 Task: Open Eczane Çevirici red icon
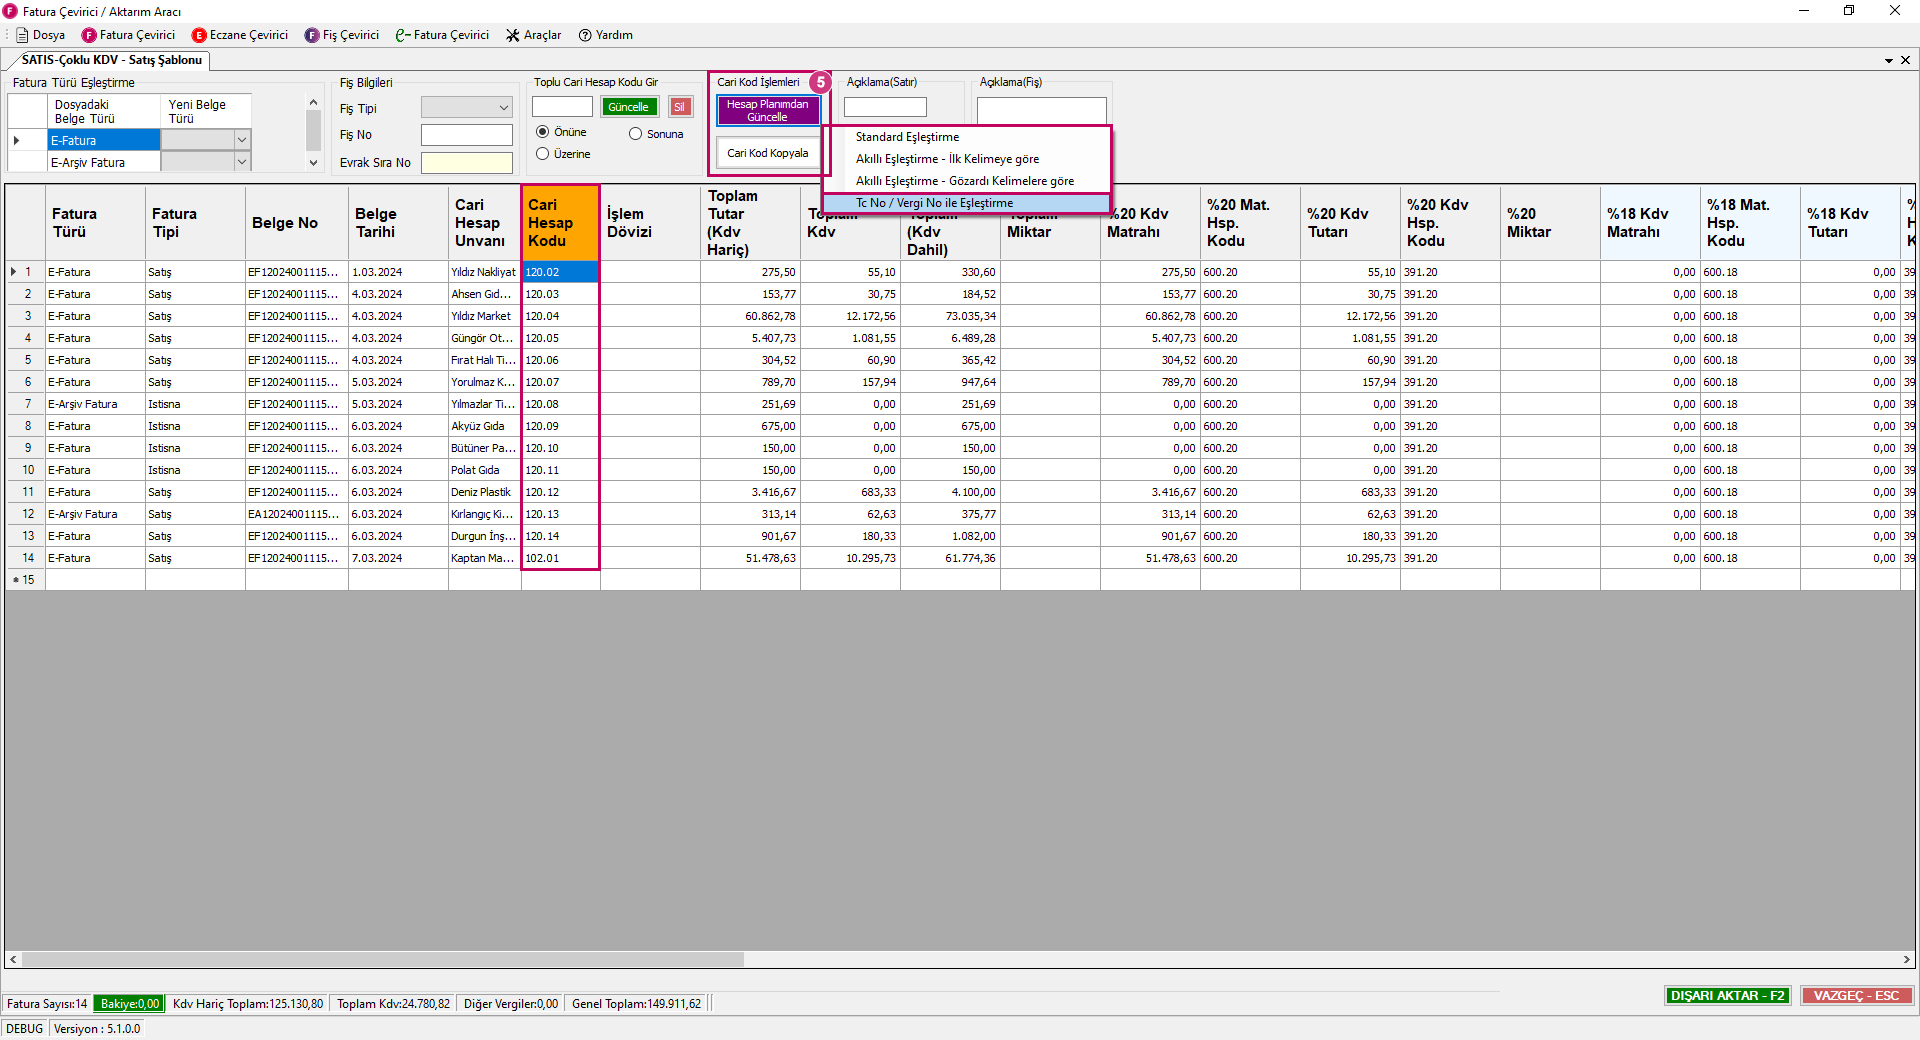point(199,35)
